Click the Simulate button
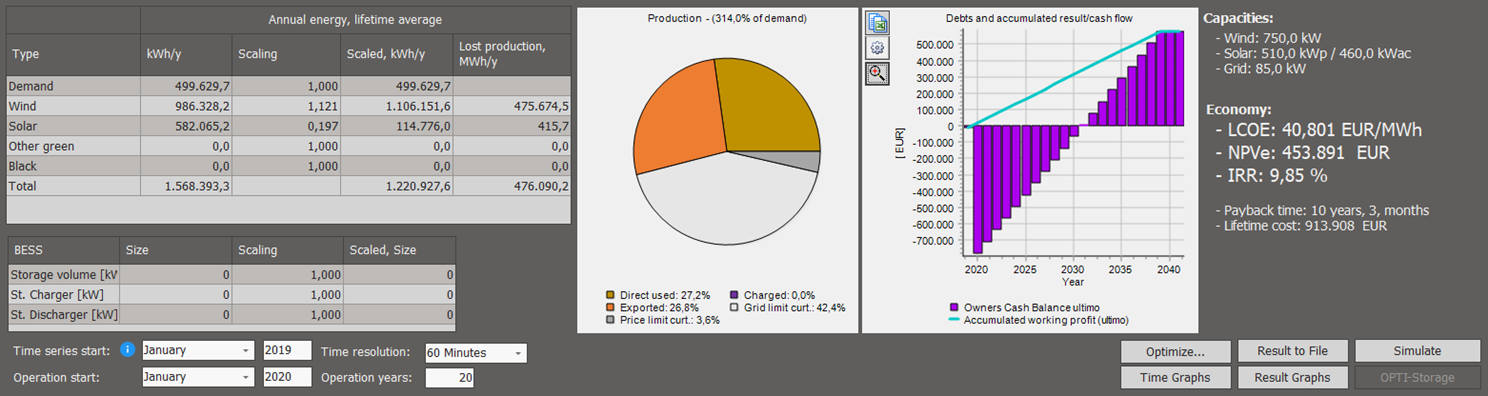Screen dimensions: 1488x396 1417,351
